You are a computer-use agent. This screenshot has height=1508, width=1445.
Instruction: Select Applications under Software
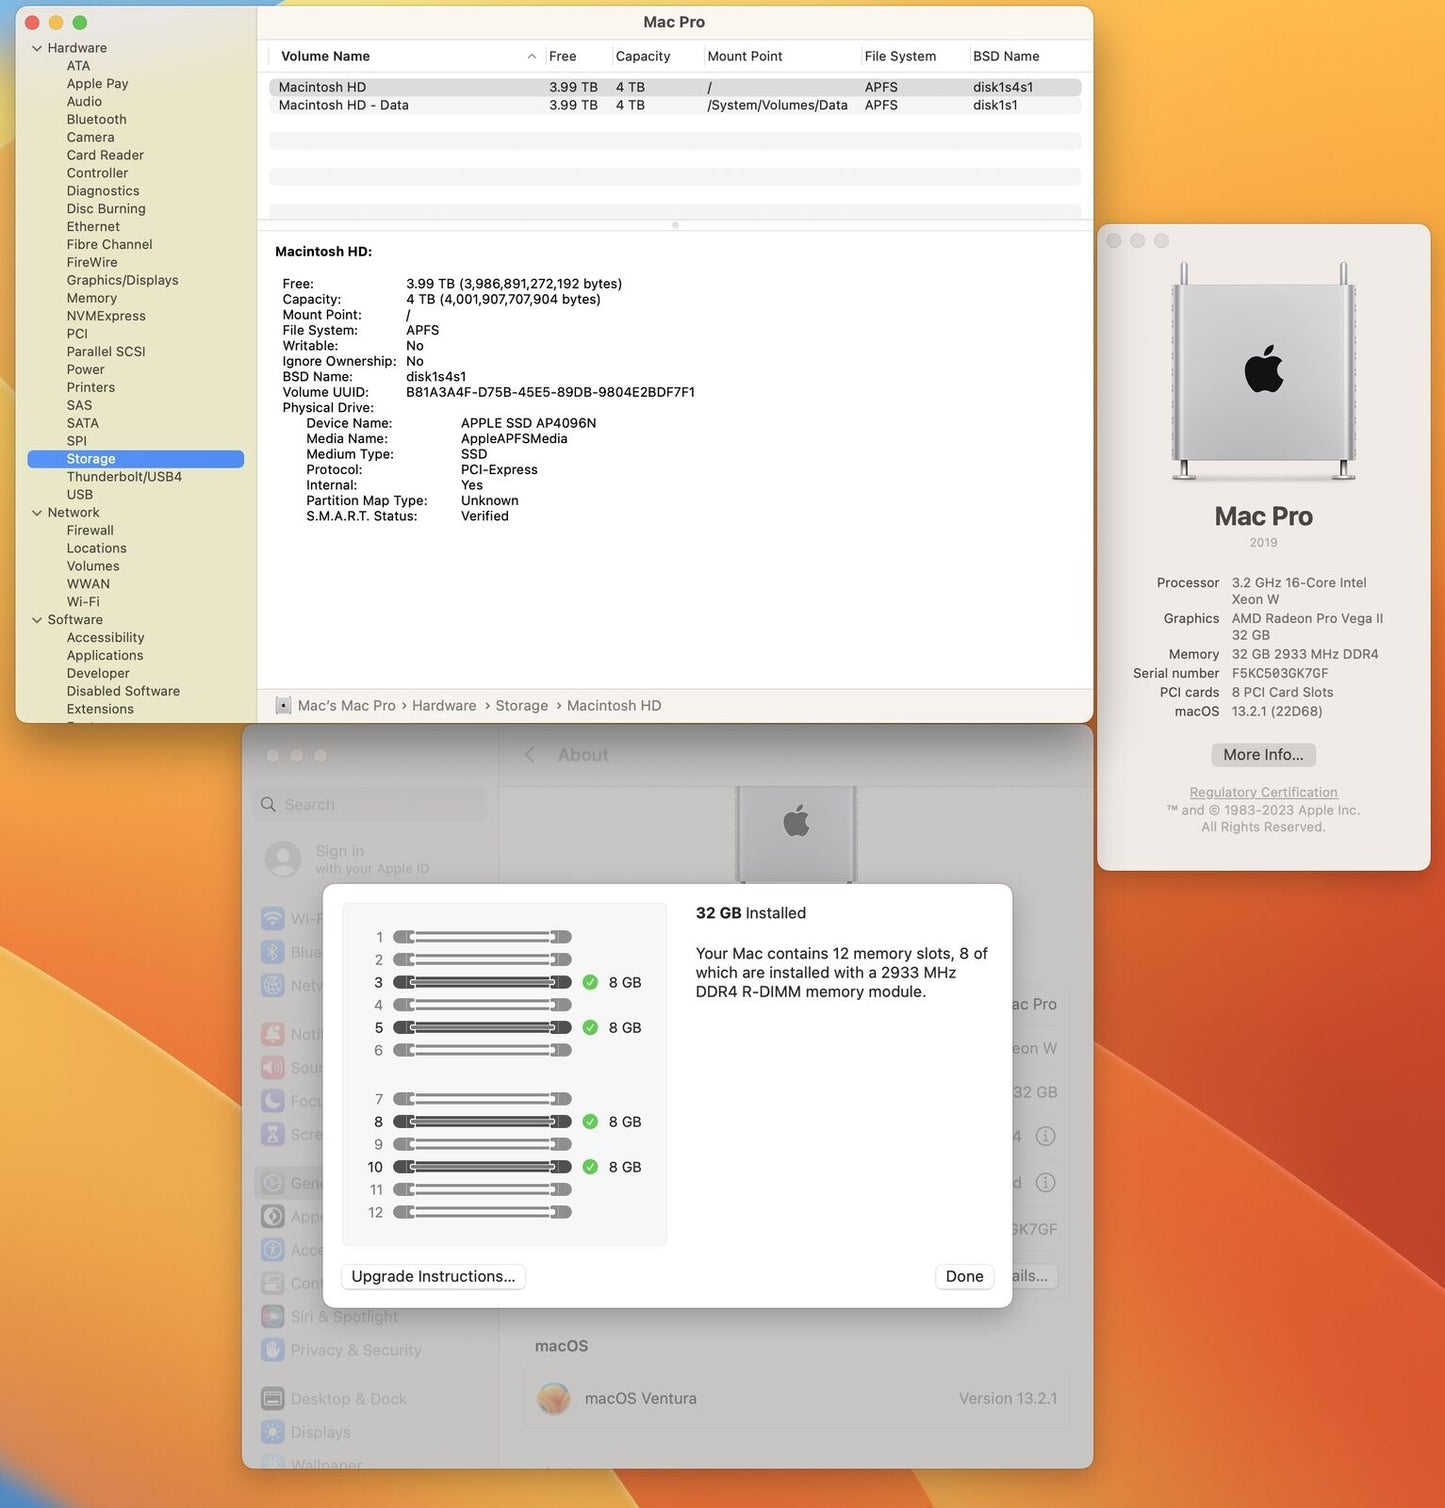pyautogui.click(x=105, y=656)
